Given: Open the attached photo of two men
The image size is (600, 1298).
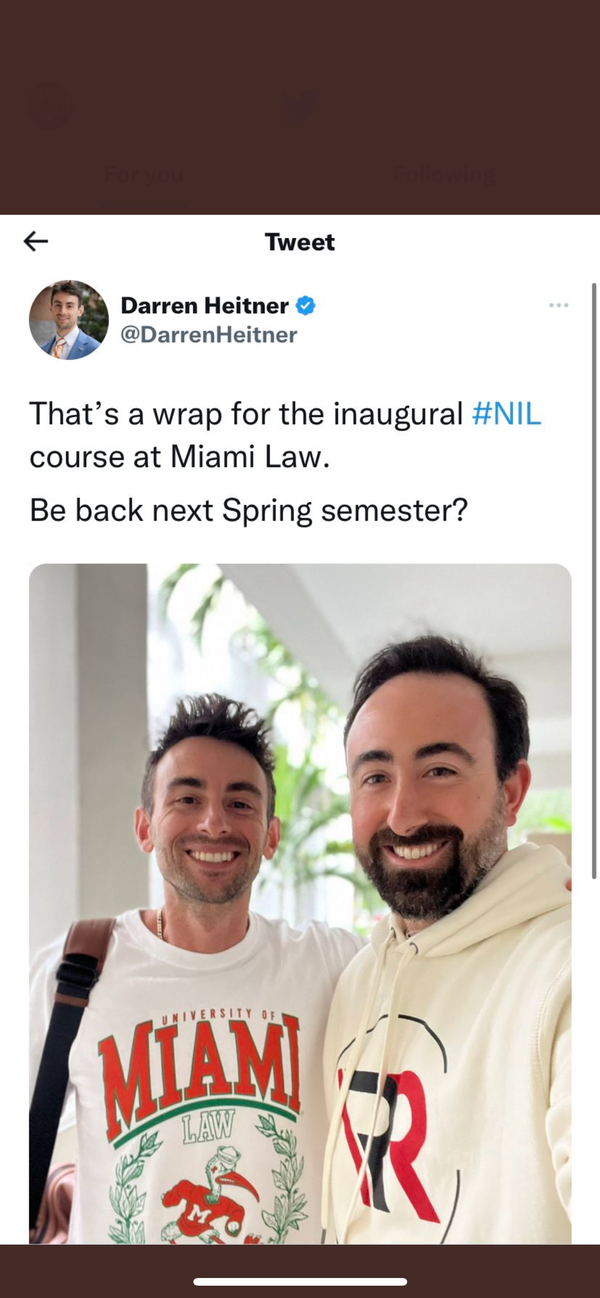Looking at the screenshot, I should [x=300, y=904].
